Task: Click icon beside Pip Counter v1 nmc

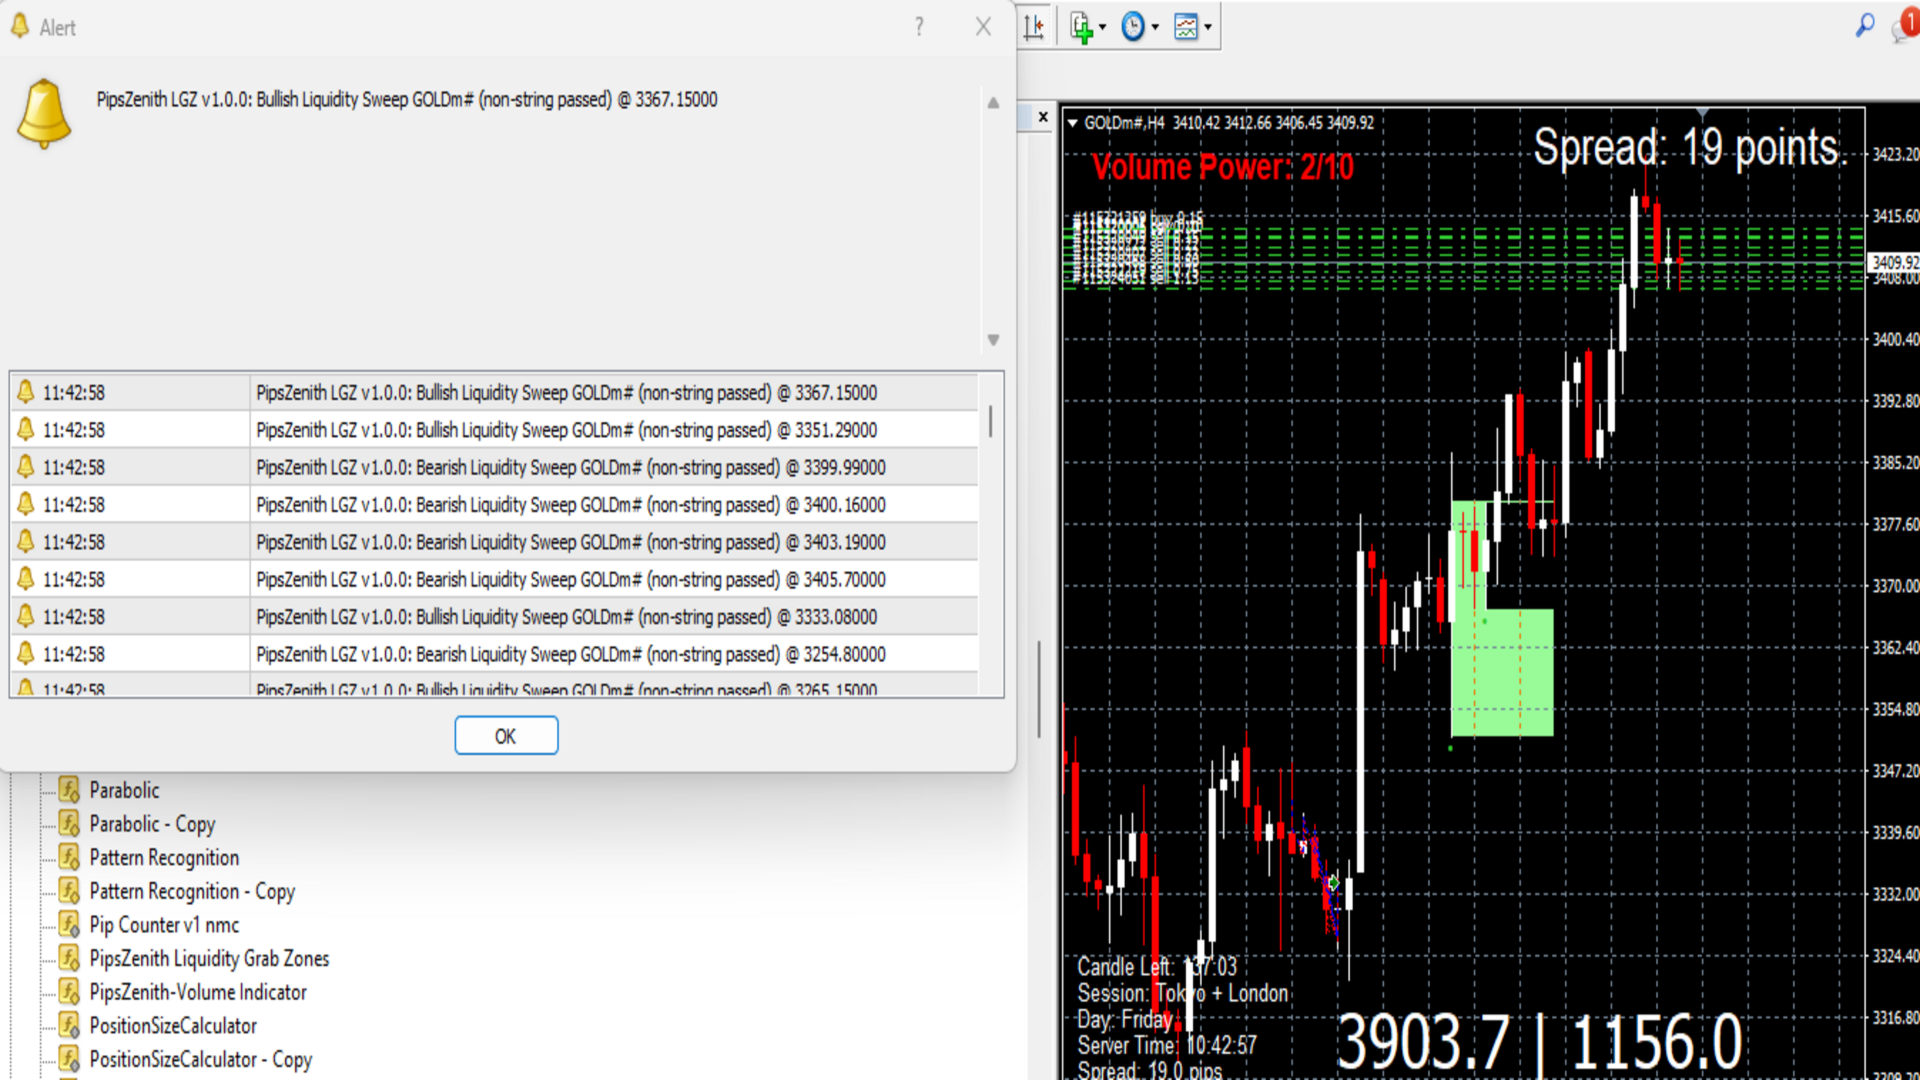Action: pos(69,924)
